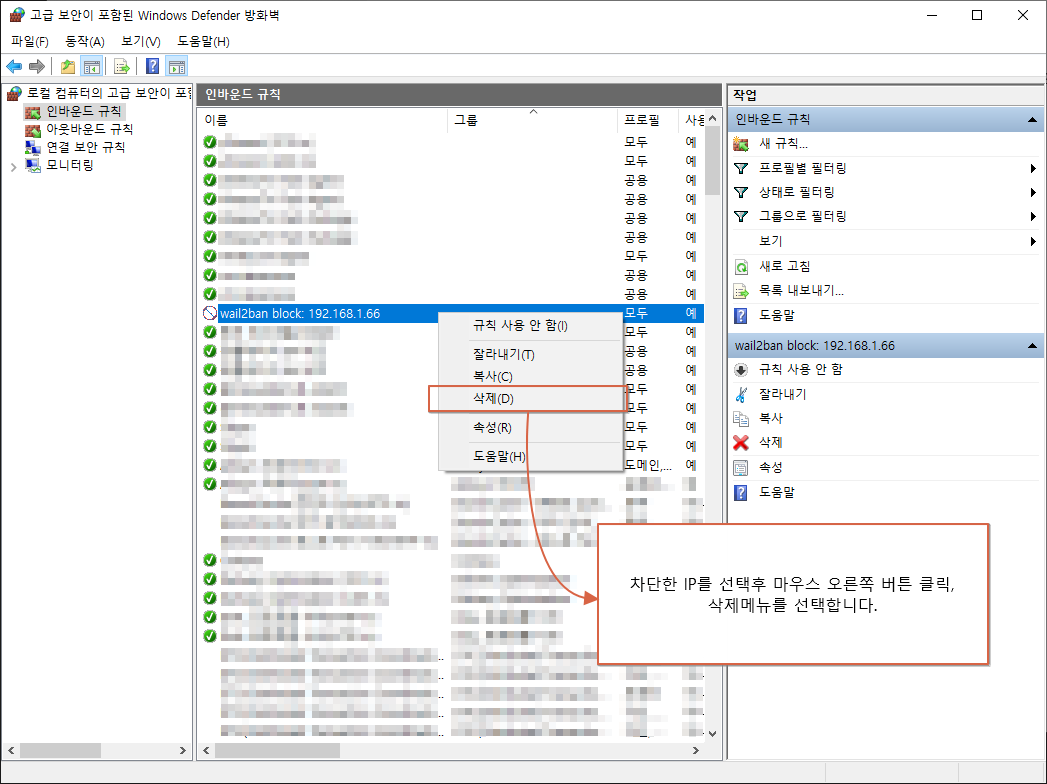The image size is (1047, 784).
Task: Select 아웃바운드 규칙 in the tree
Action: pyautogui.click(x=89, y=129)
